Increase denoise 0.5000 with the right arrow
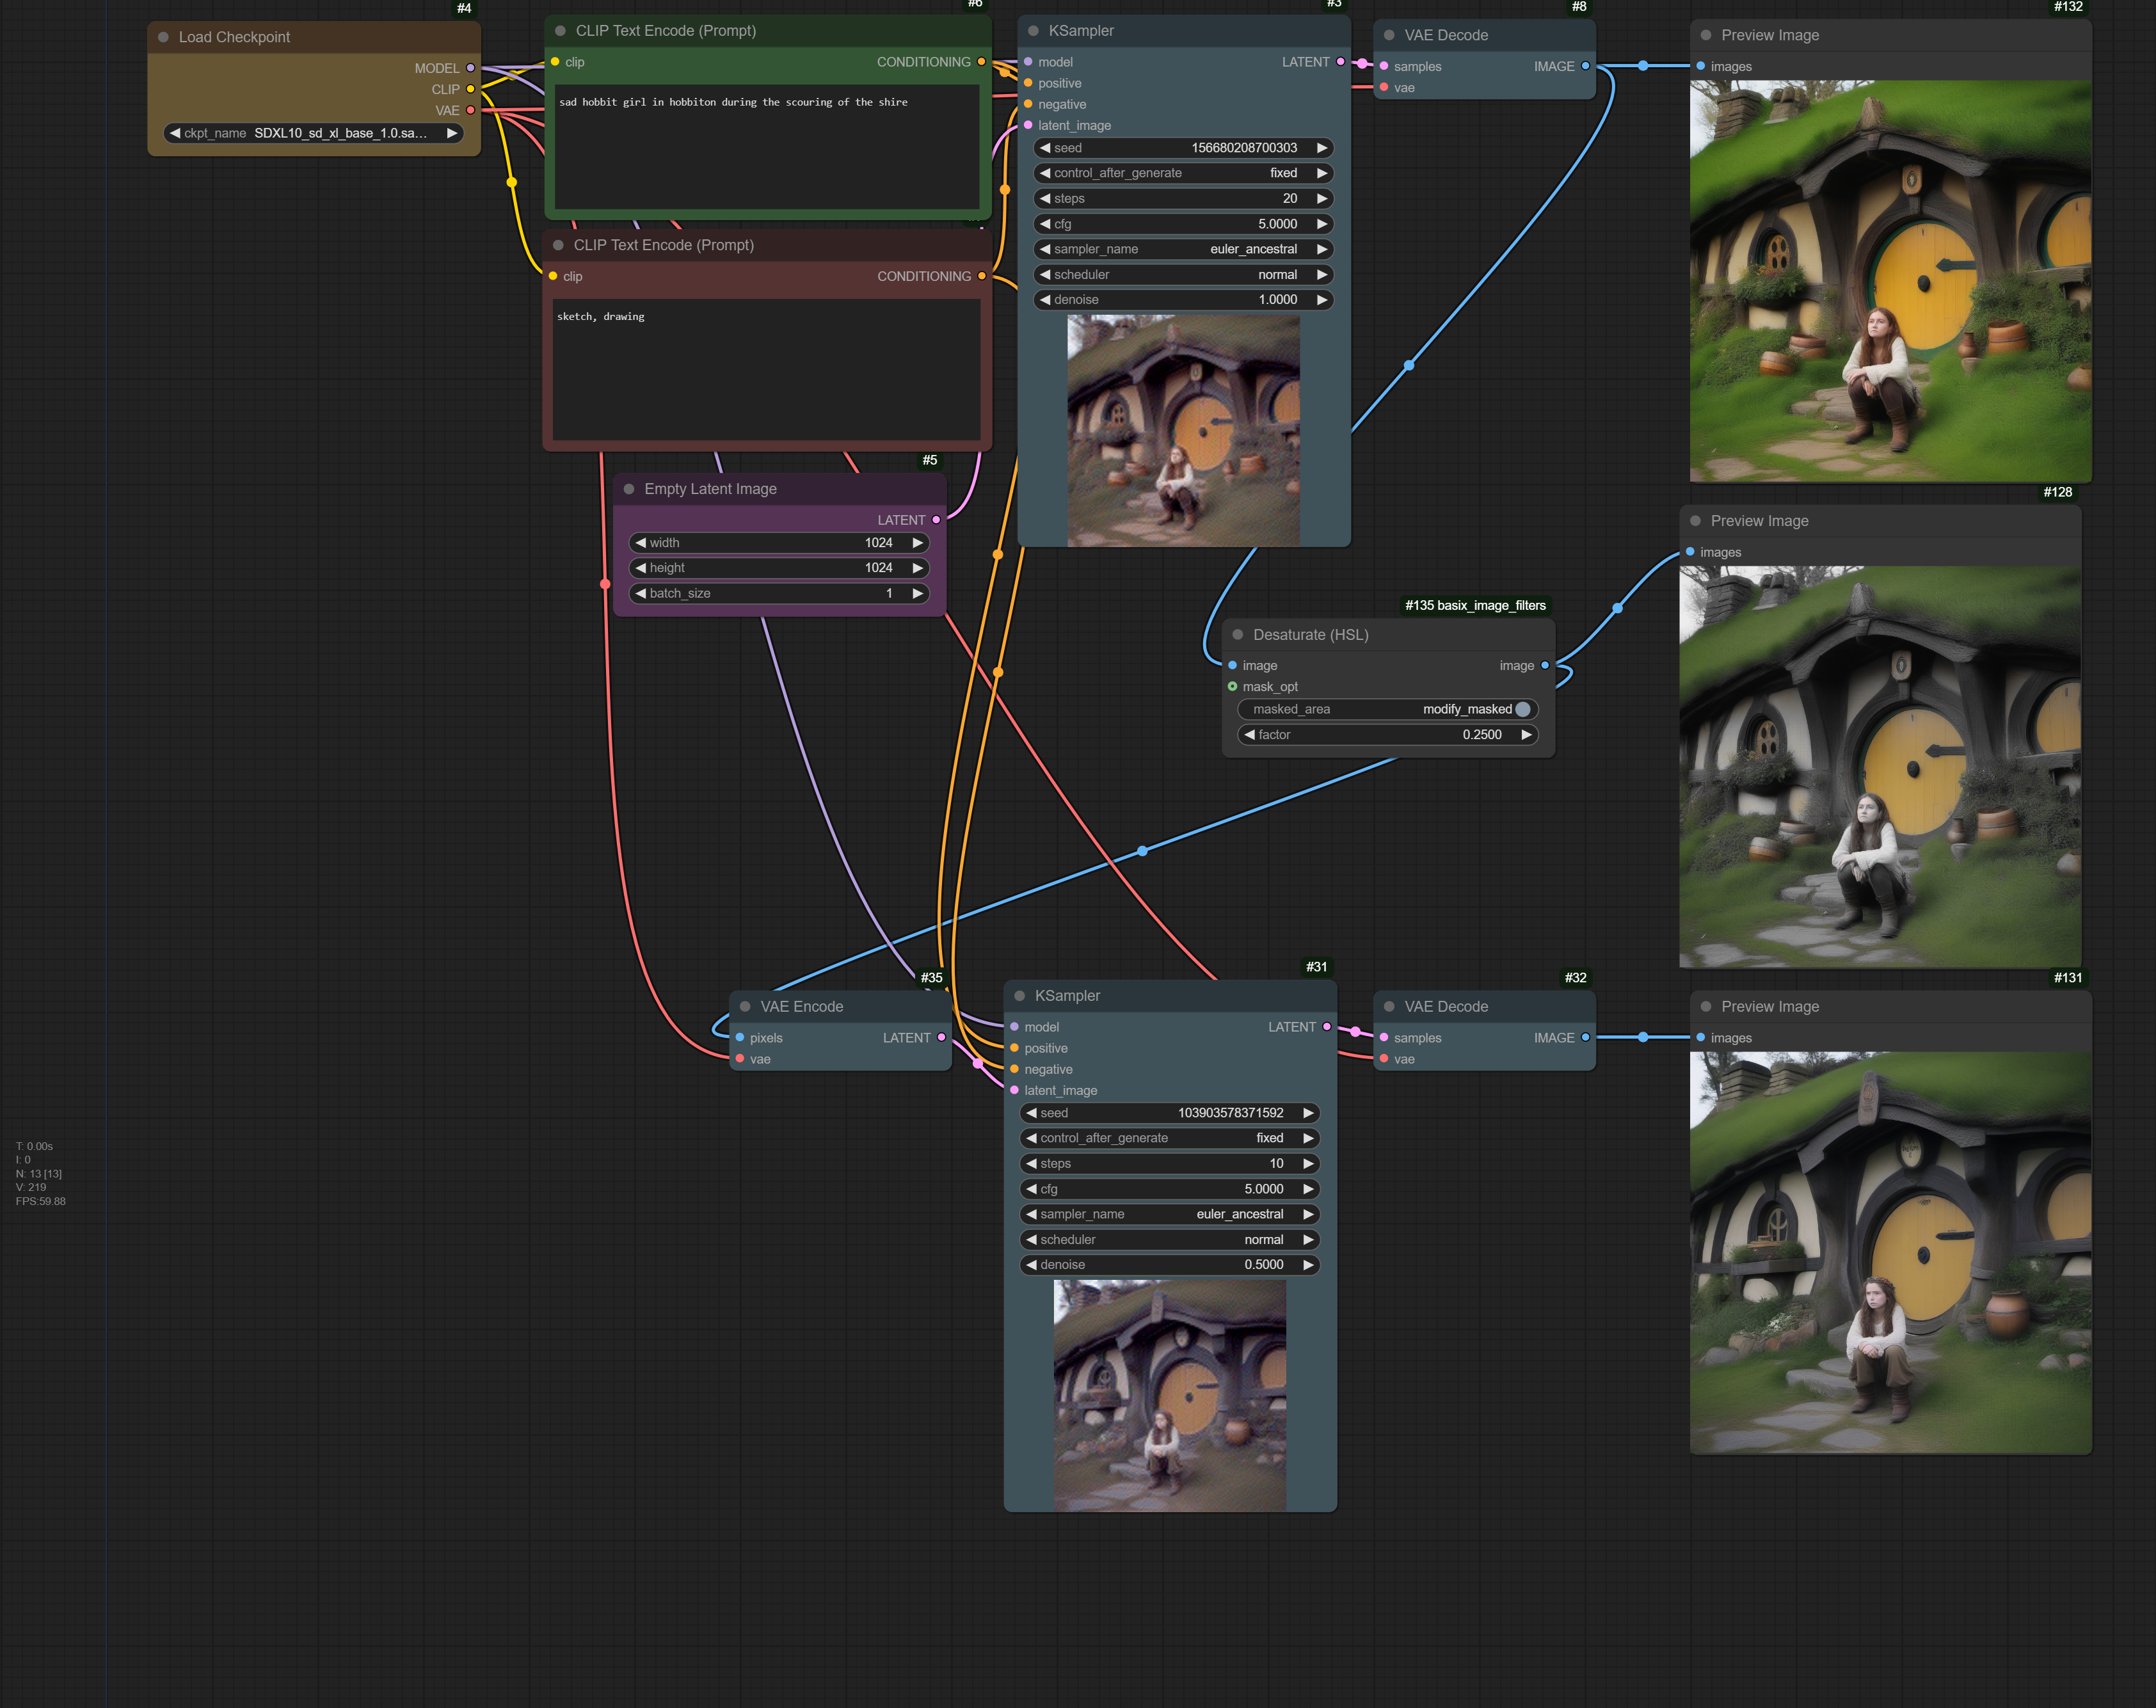Viewport: 2156px width, 1708px height. (x=1308, y=1264)
